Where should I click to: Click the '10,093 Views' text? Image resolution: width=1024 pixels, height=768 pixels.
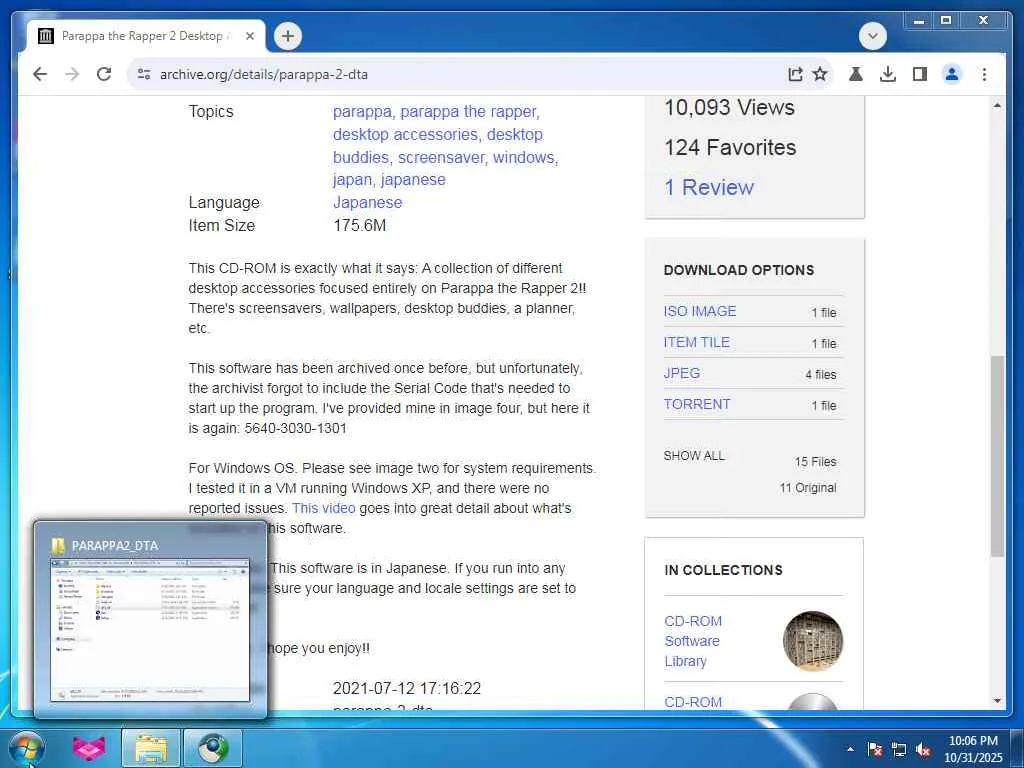[x=729, y=107]
